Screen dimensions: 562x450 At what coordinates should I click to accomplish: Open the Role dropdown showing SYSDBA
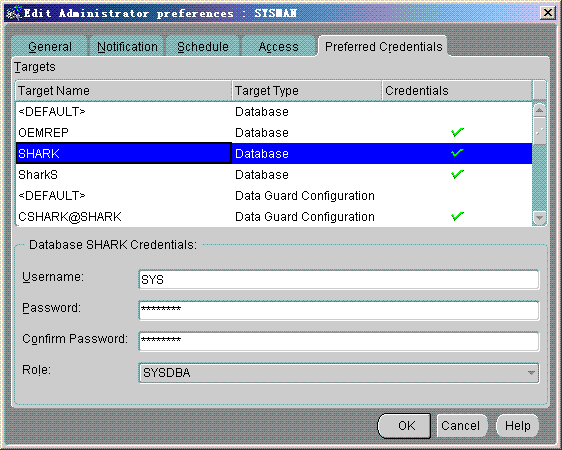pos(339,373)
